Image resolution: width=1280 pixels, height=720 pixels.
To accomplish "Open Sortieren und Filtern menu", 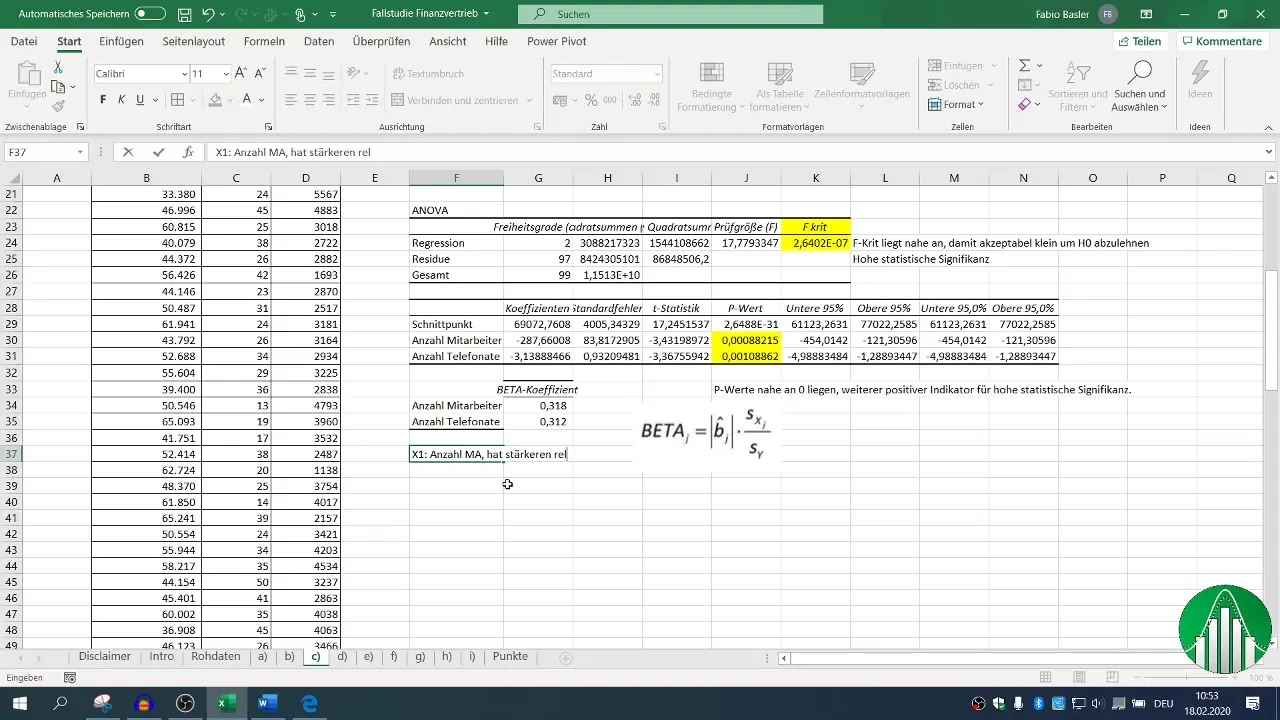I will 1078,87.
